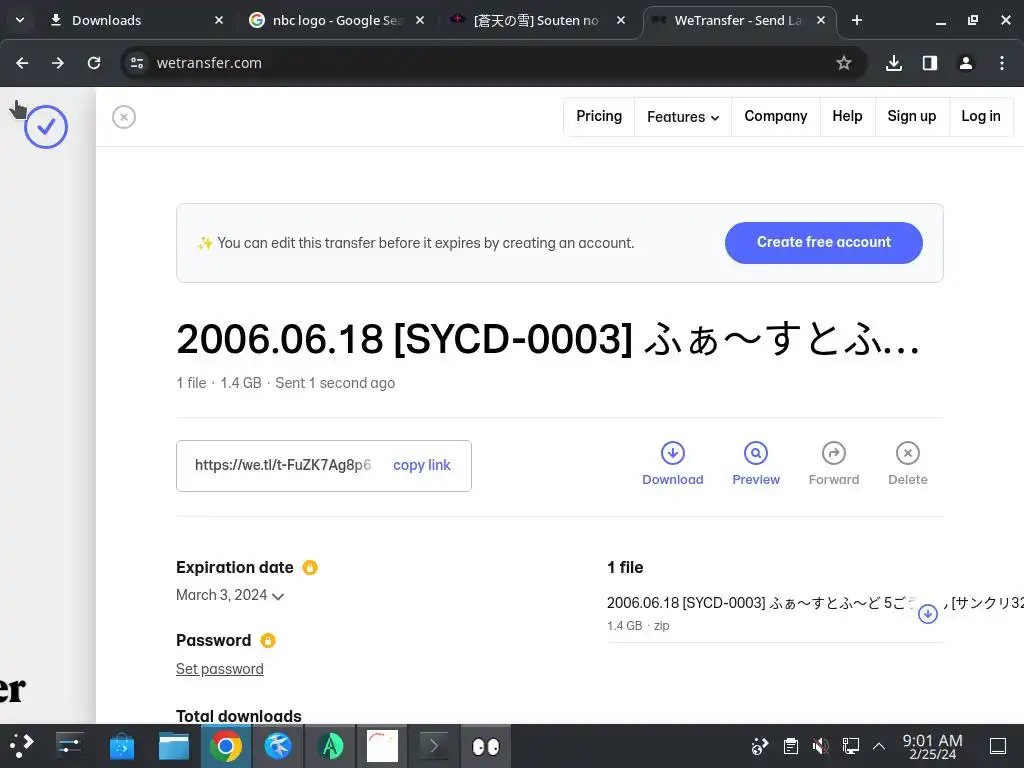The height and width of the screenshot is (768, 1024).
Task: Open Help page
Action: 847,116
